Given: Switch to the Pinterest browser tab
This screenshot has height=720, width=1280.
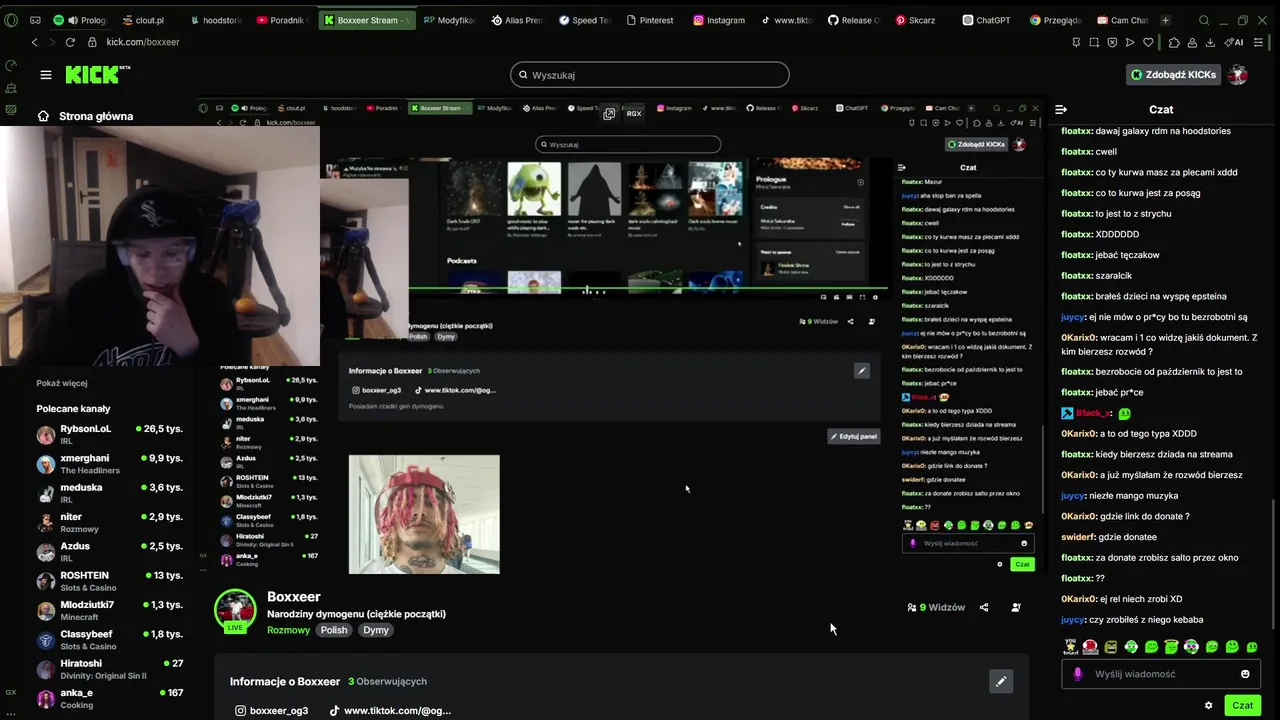Looking at the screenshot, I should click(x=649, y=20).
